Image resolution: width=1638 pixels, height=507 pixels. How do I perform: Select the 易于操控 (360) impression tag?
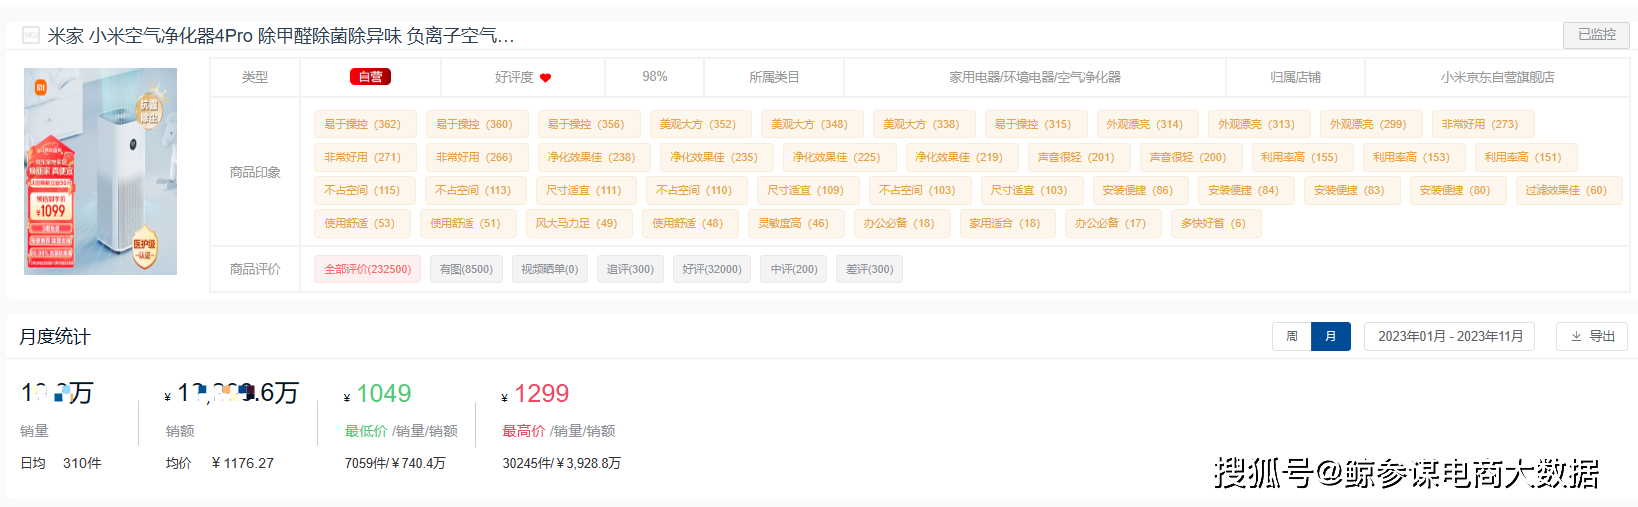tap(475, 124)
